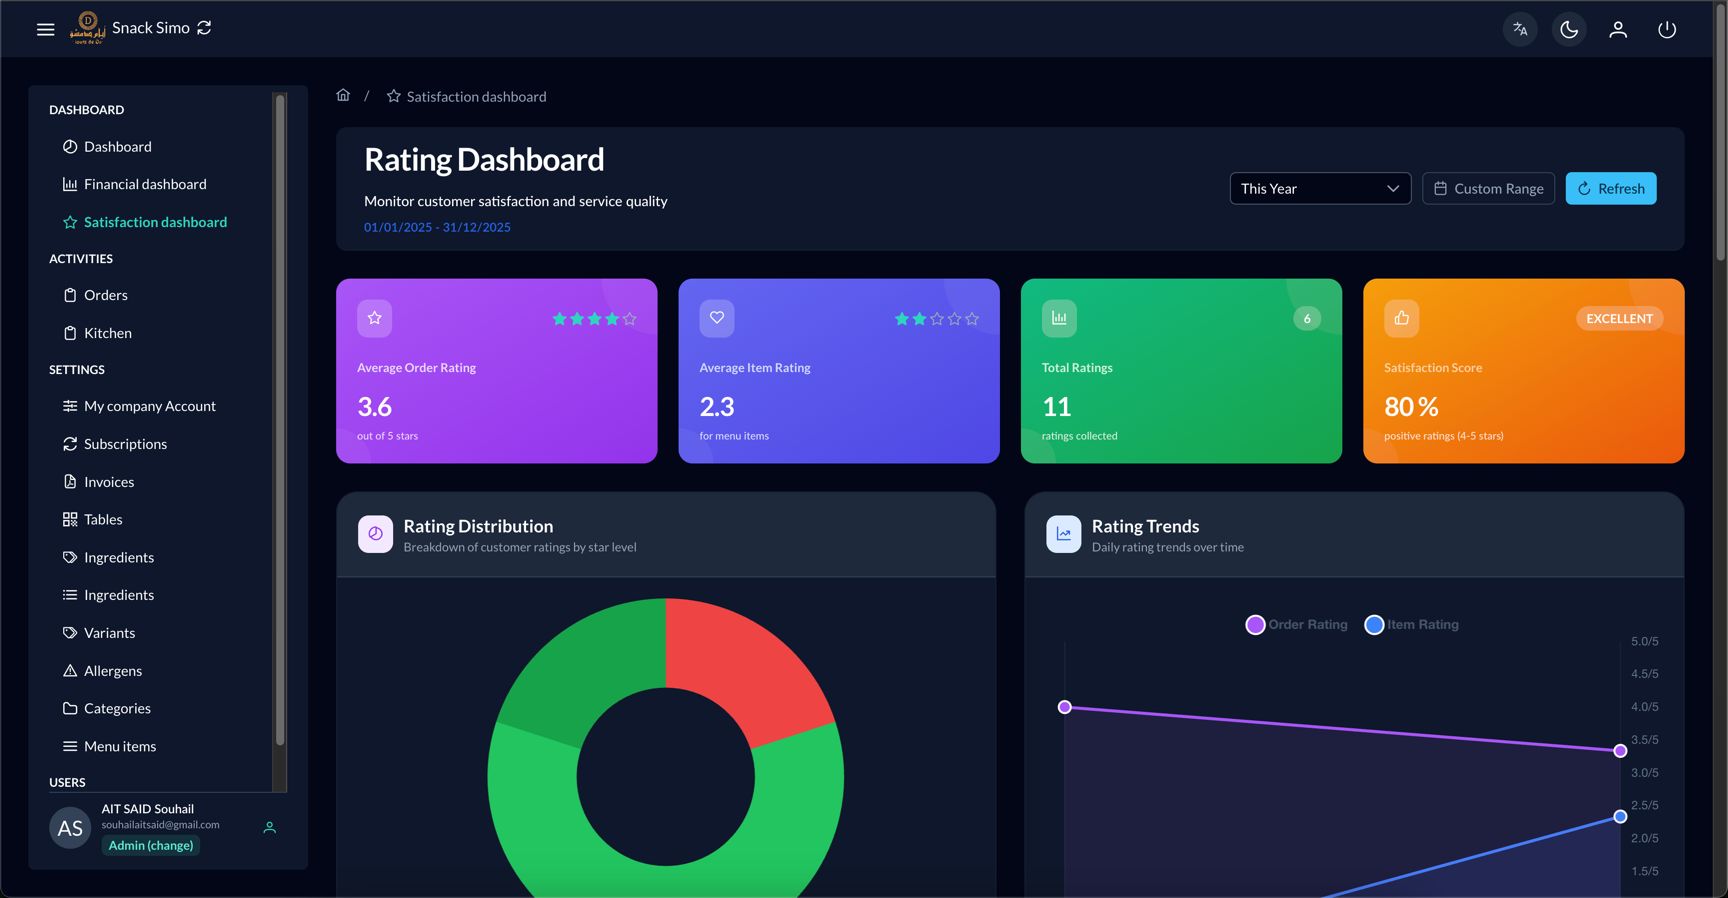Click the thumbs-up icon on Satisfaction Score card
The height and width of the screenshot is (898, 1728).
(x=1402, y=318)
